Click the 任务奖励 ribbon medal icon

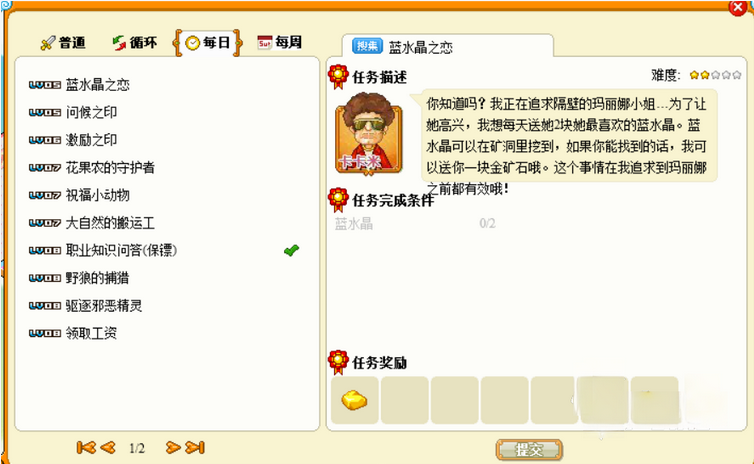coord(338,362)
